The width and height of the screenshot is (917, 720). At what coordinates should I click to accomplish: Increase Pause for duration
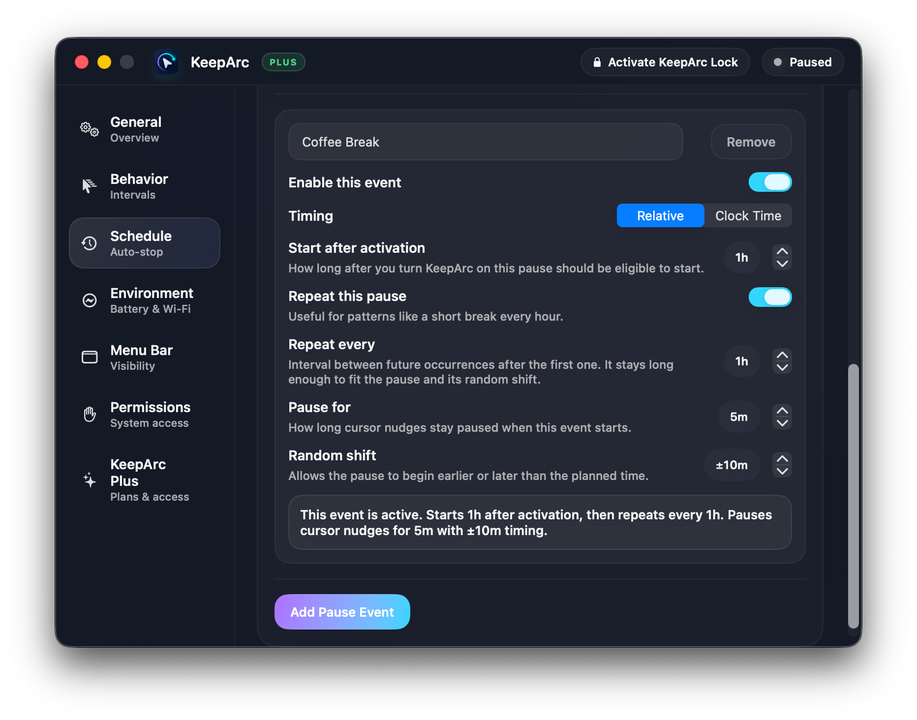(782, 411)
